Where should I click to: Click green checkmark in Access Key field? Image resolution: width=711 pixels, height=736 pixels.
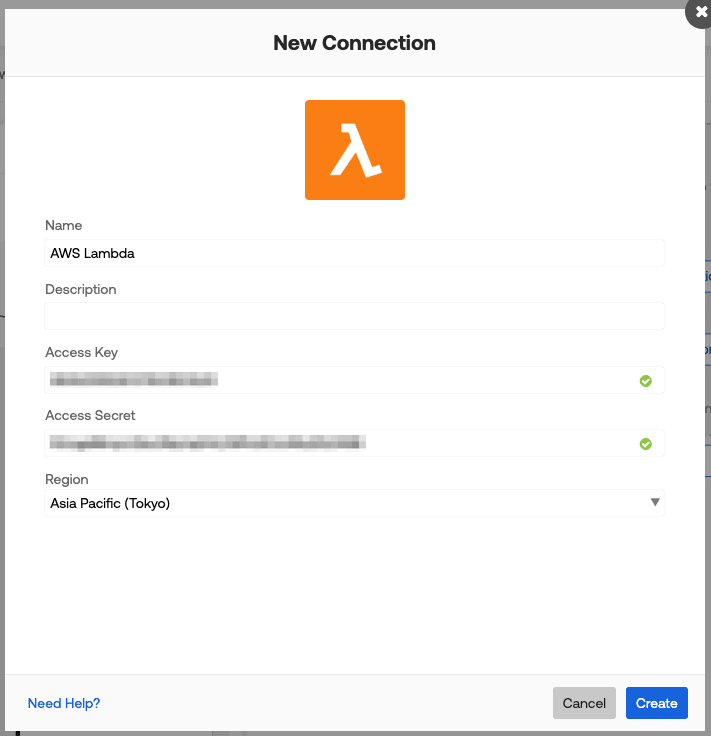646,381
